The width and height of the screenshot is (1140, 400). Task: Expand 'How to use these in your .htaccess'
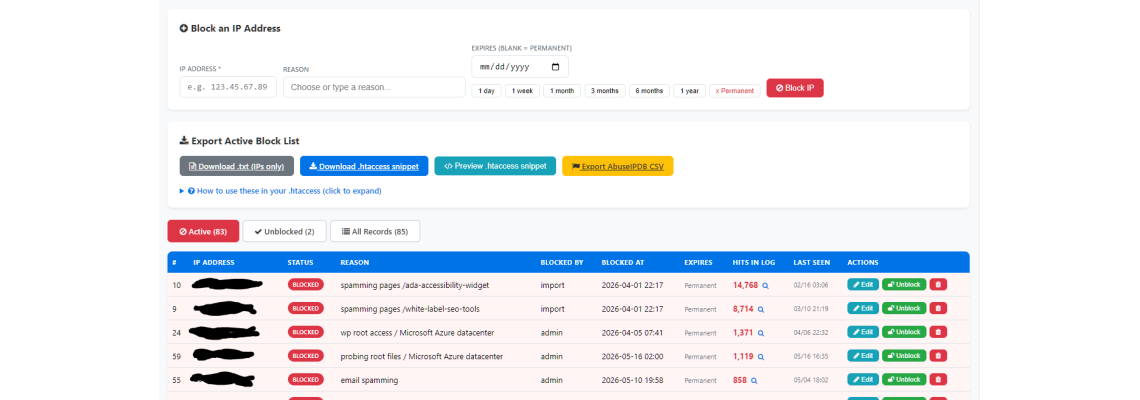coord(280,191)
